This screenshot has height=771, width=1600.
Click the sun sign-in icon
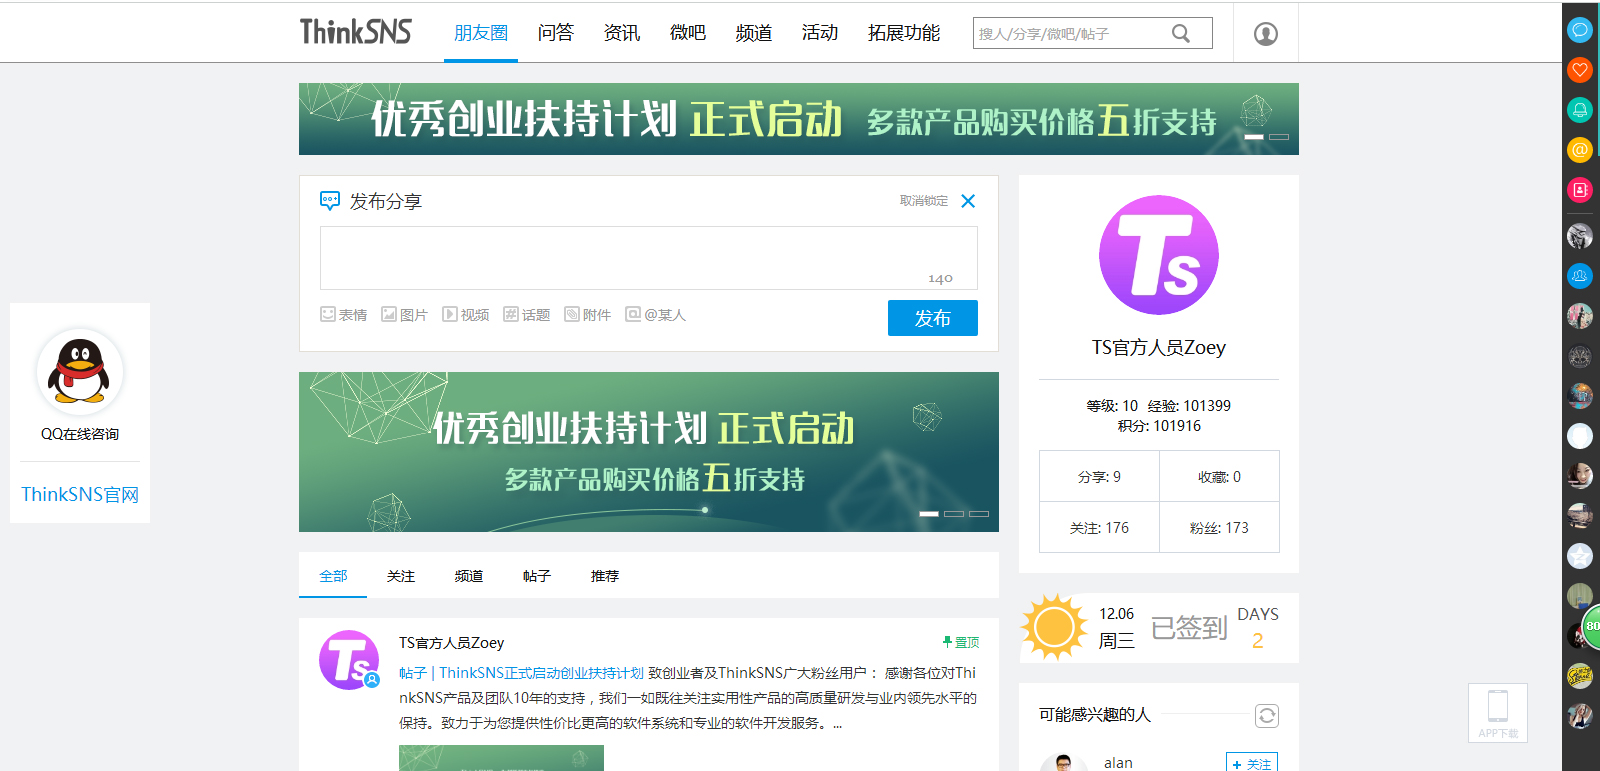[x=1054, y=628]
